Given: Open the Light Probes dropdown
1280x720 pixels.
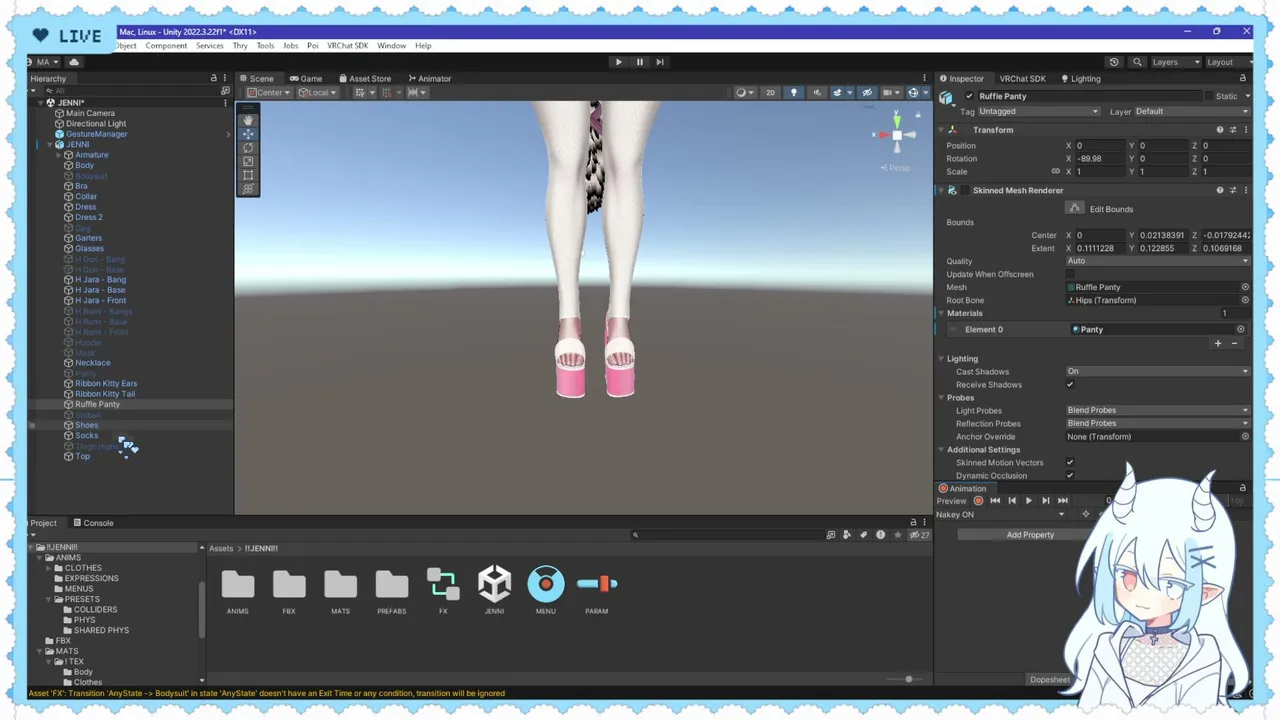Looking at the screenshot, I should pyautogui.click(x=1158, y=410).
